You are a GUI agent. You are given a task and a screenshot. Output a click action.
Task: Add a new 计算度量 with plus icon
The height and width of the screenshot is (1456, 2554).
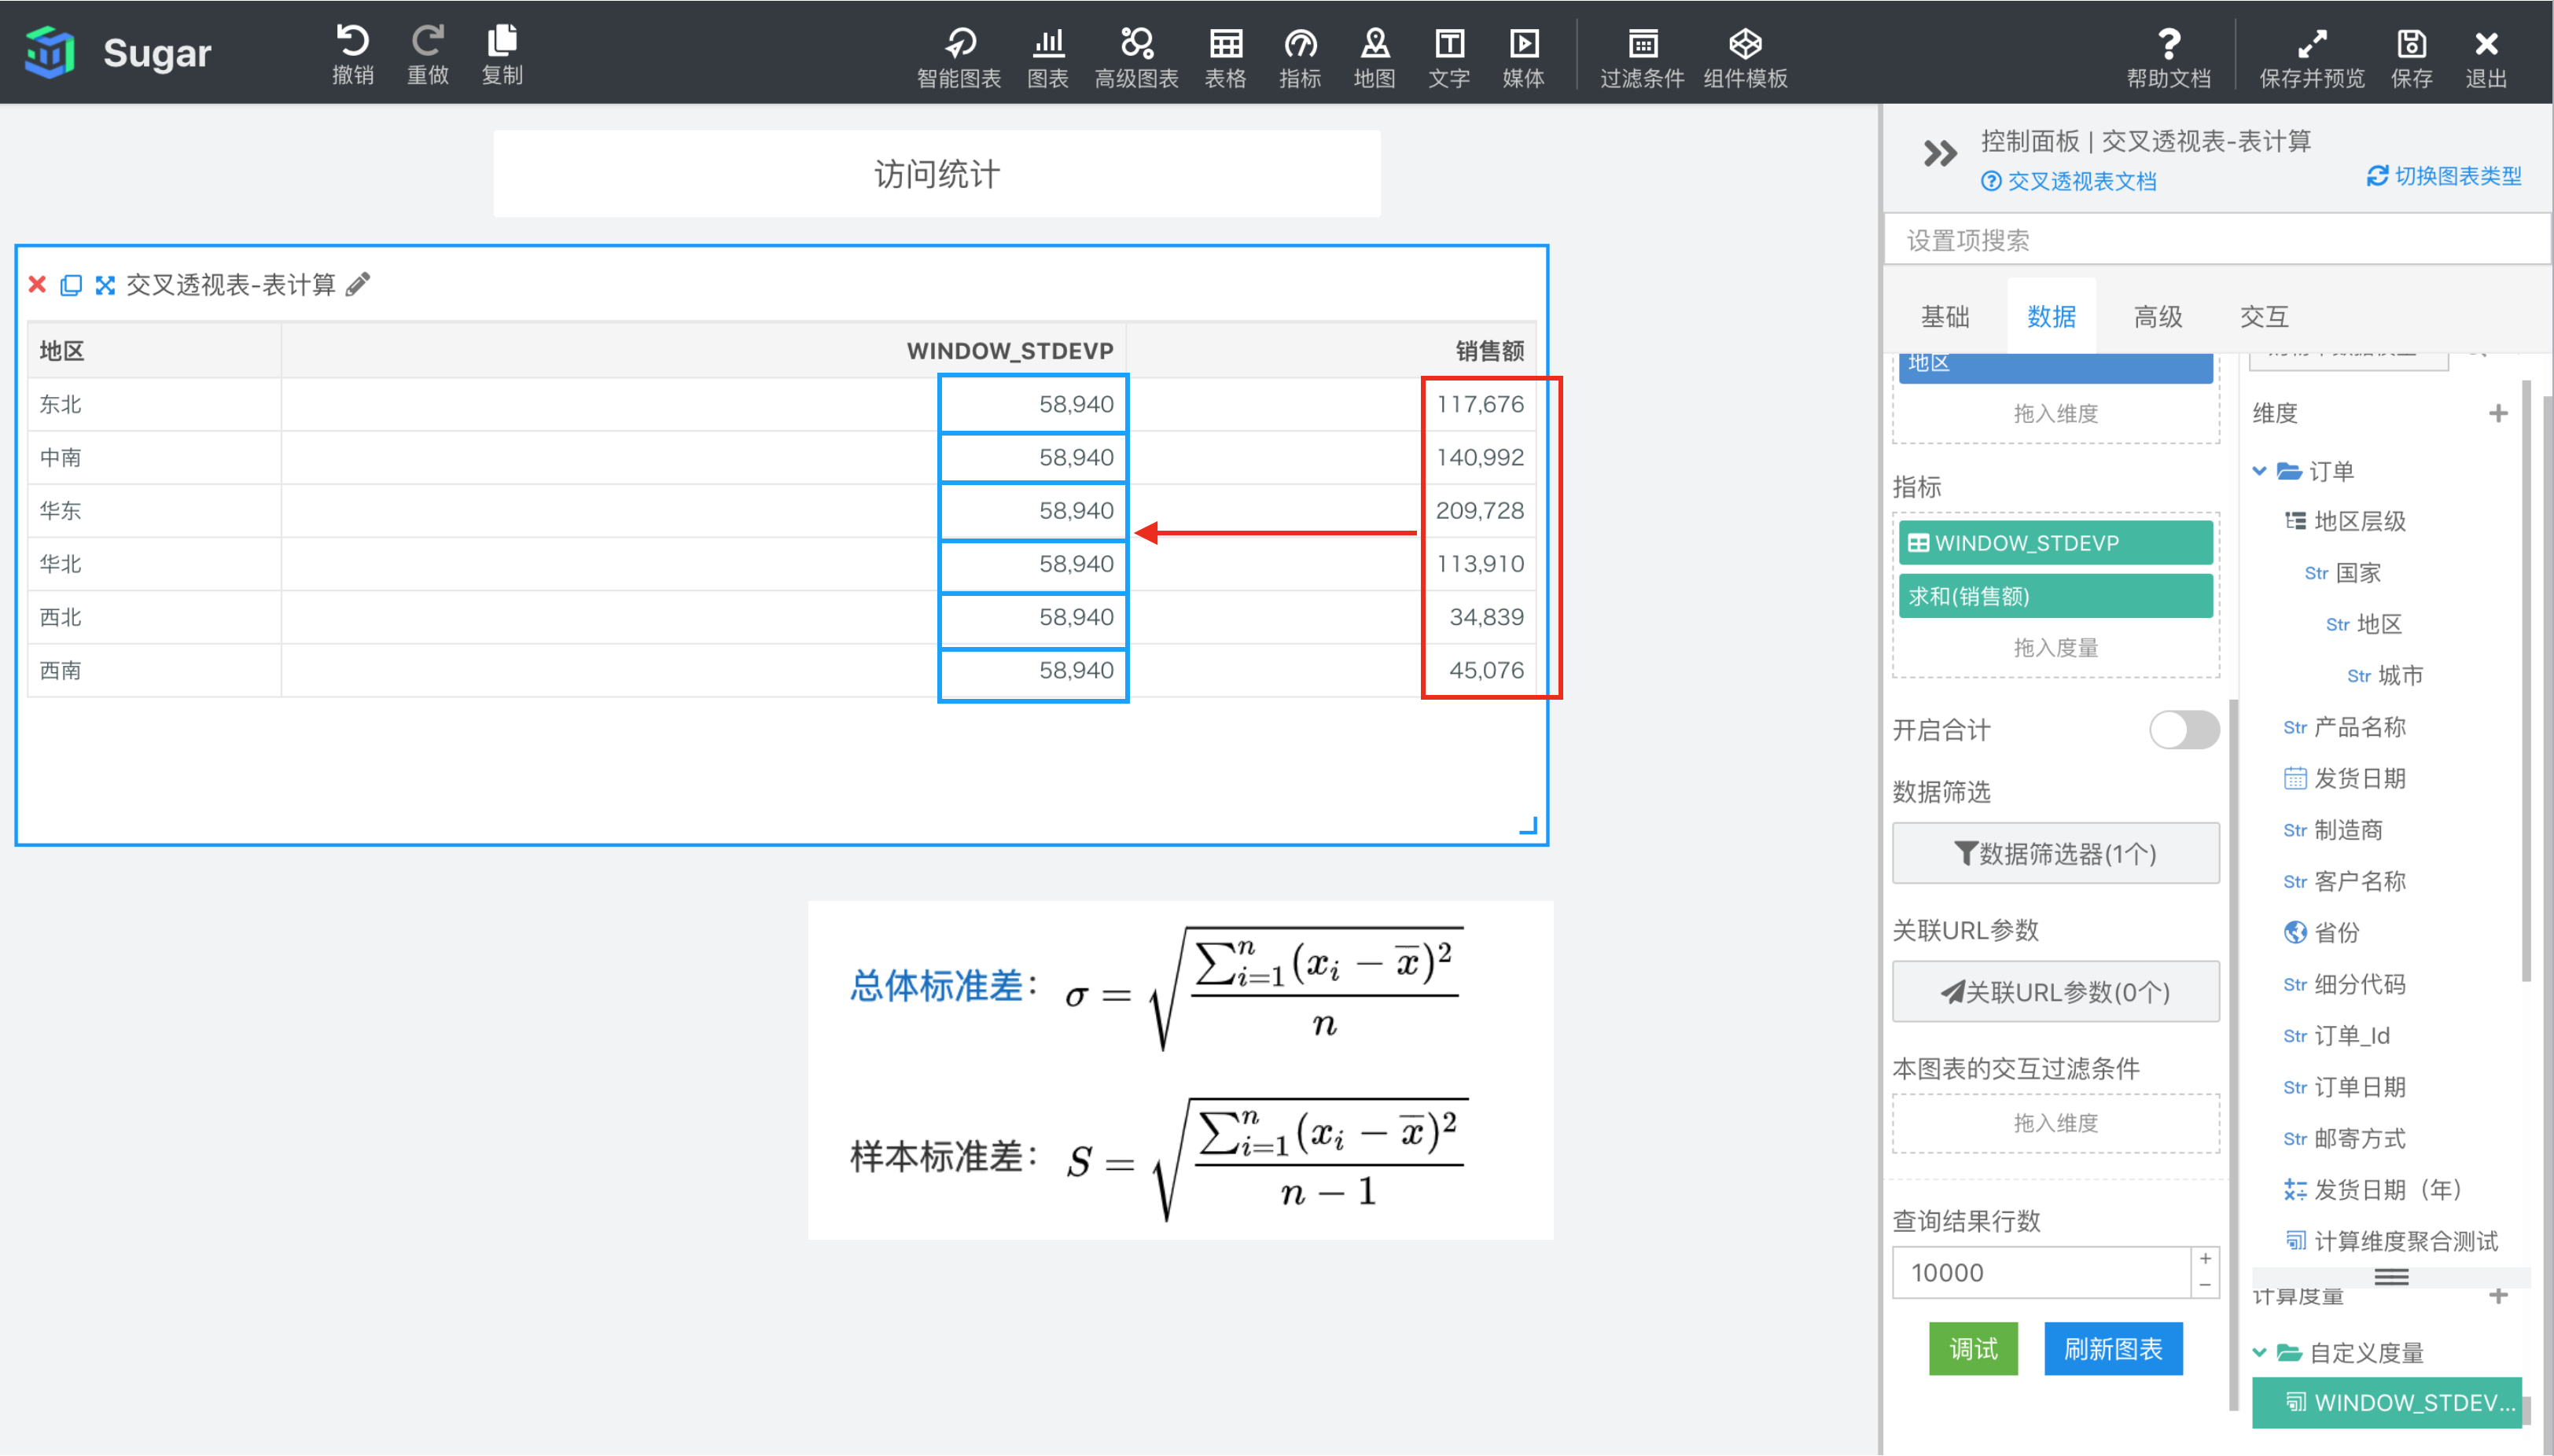click(2498, 1295)
